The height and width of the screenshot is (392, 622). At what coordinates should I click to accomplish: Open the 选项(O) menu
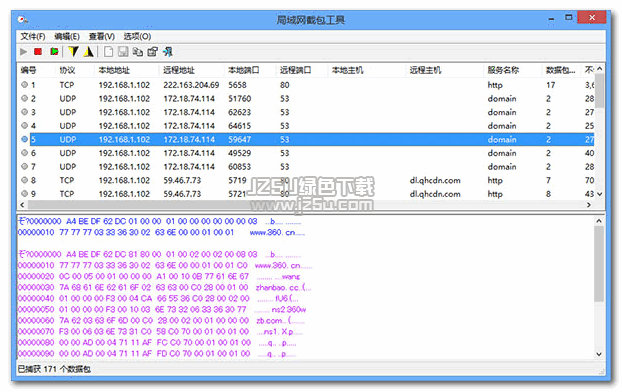(x=137, y=37)
